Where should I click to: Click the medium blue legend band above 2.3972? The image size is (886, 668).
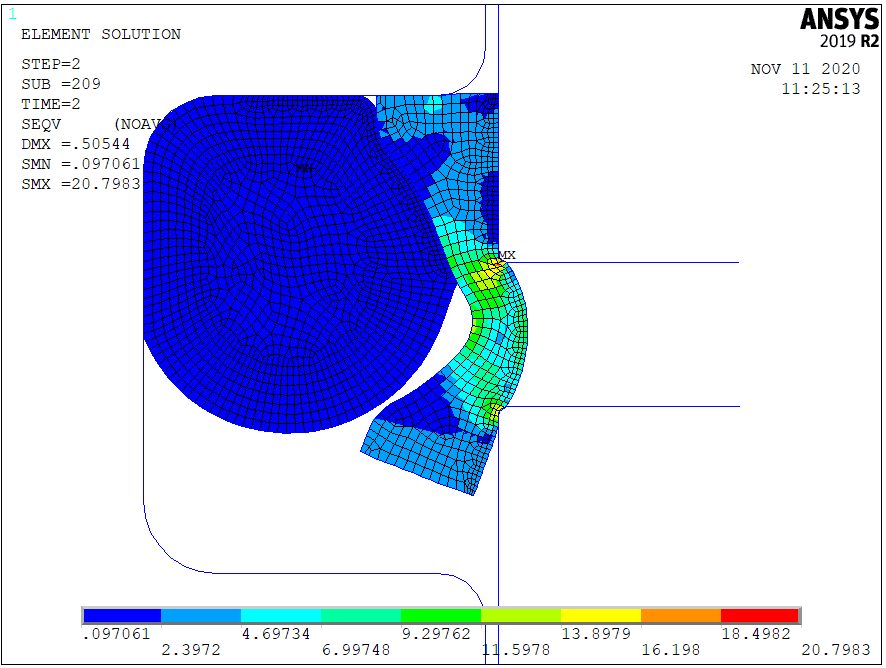pos(201,615)
